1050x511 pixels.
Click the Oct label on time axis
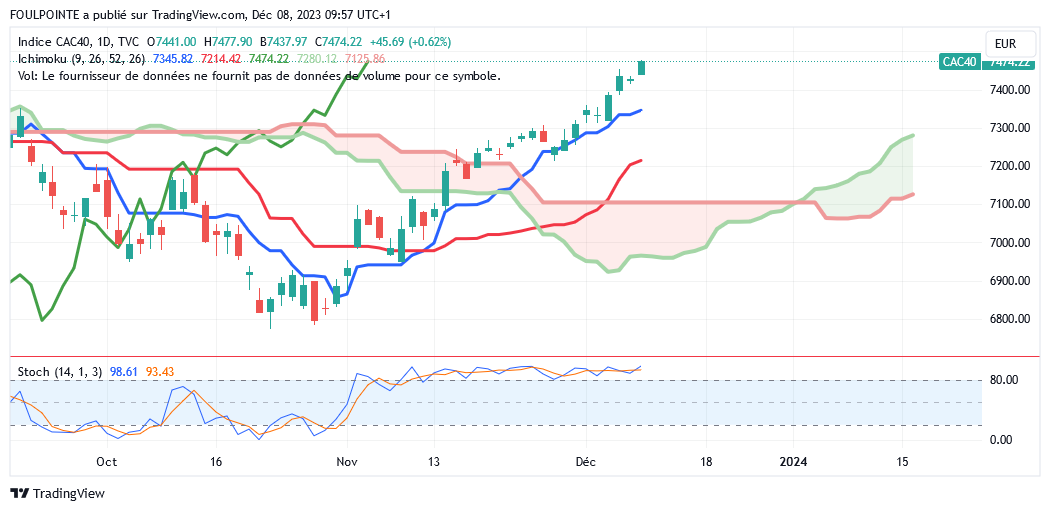(106, 463)
